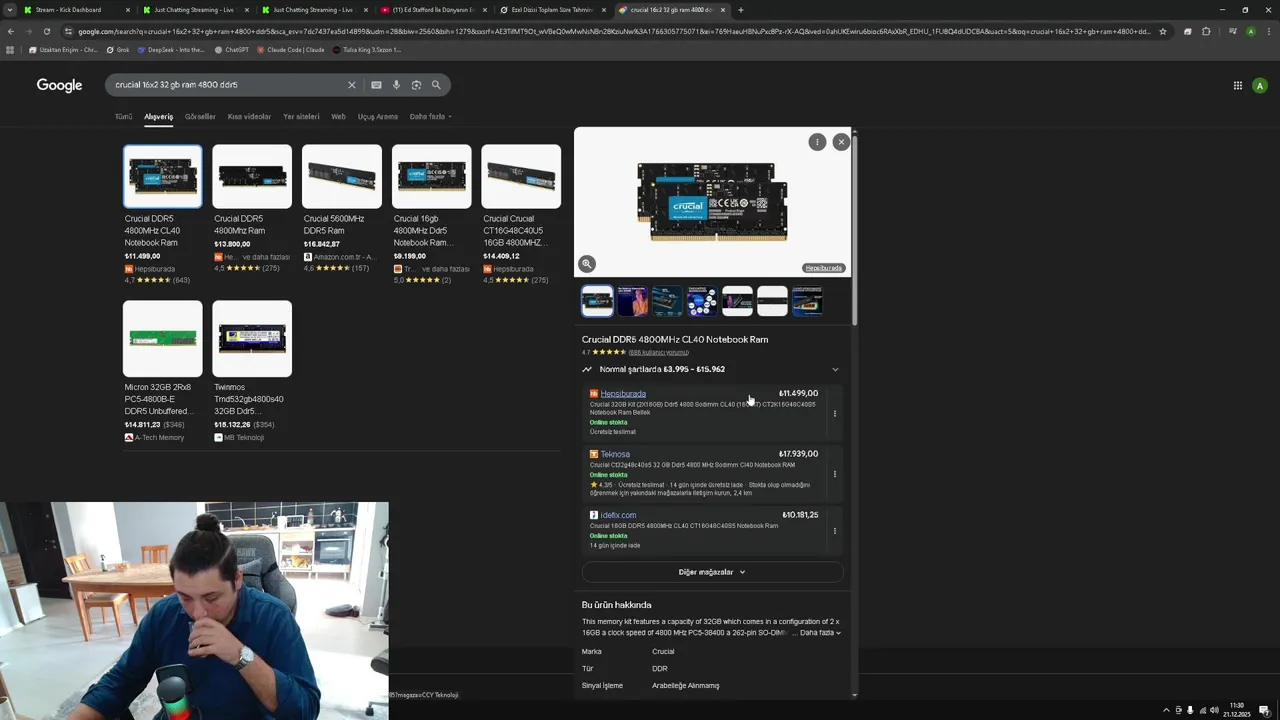Open Twinmos 32GB DDR5 product card
1280x720 pixels.
252,372
